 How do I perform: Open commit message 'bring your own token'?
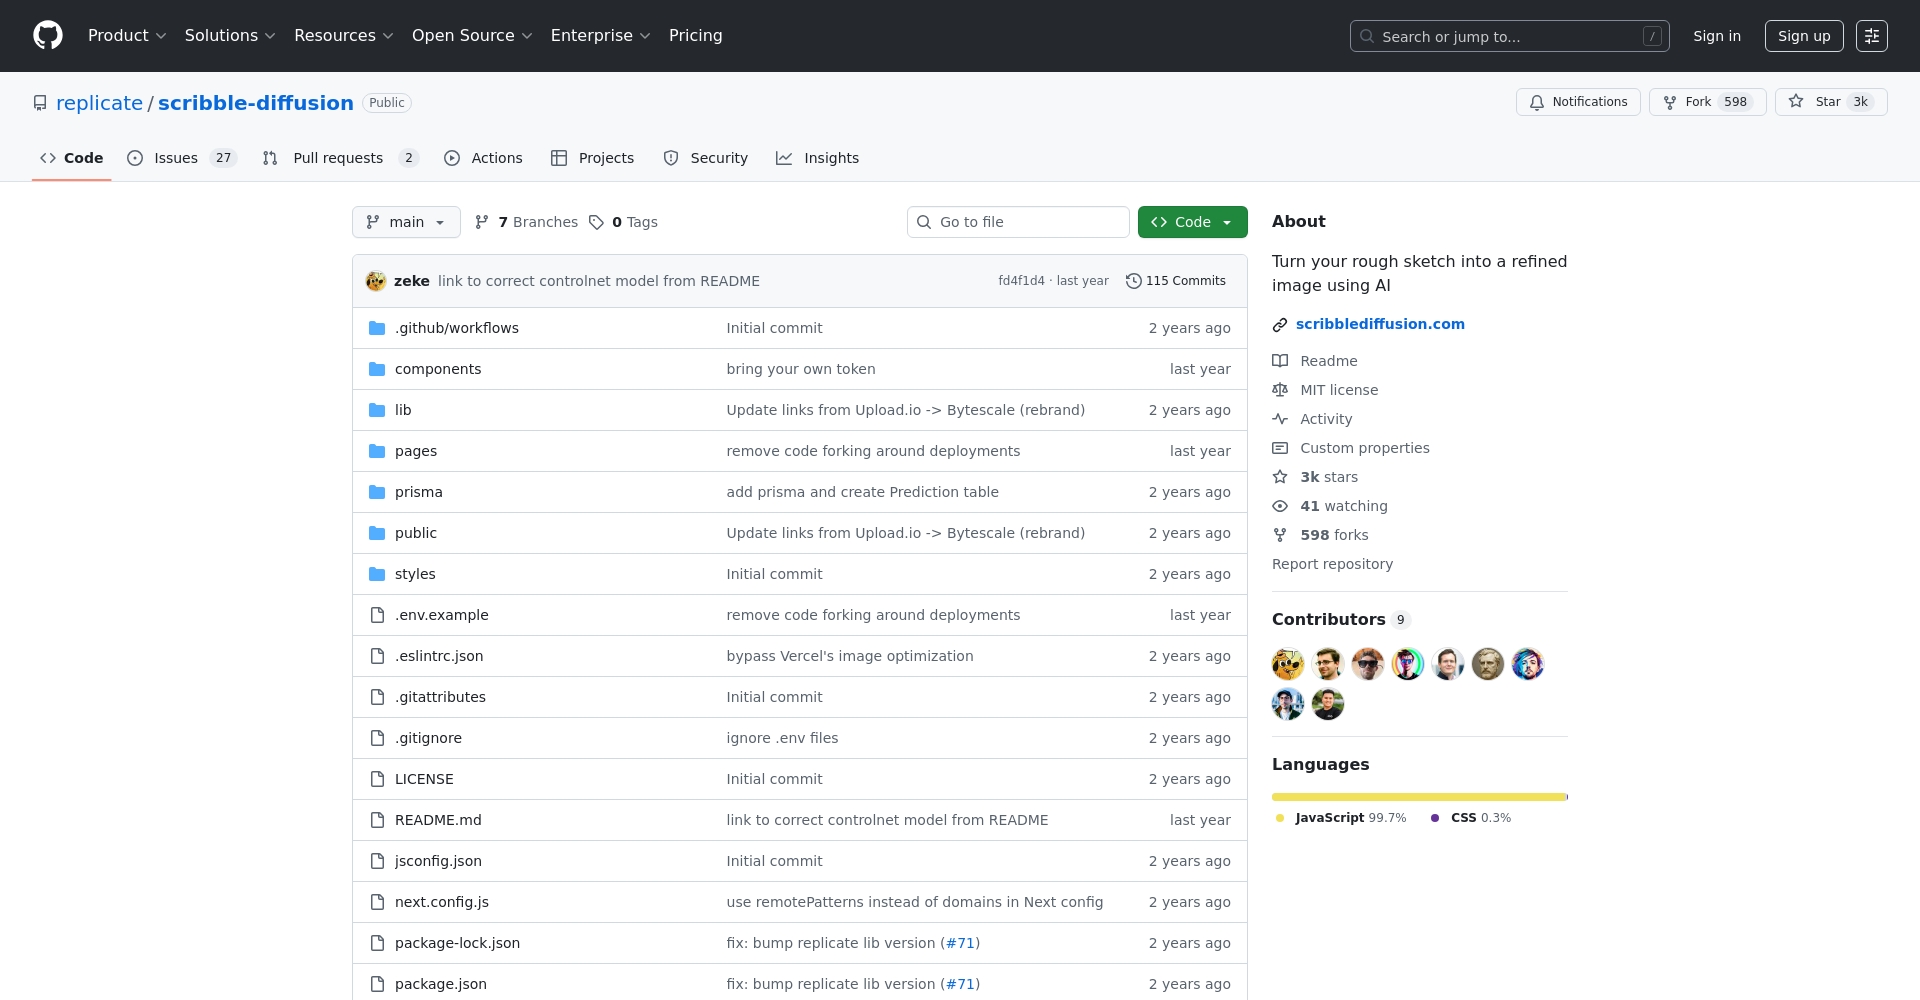click(x=801, y=369)
